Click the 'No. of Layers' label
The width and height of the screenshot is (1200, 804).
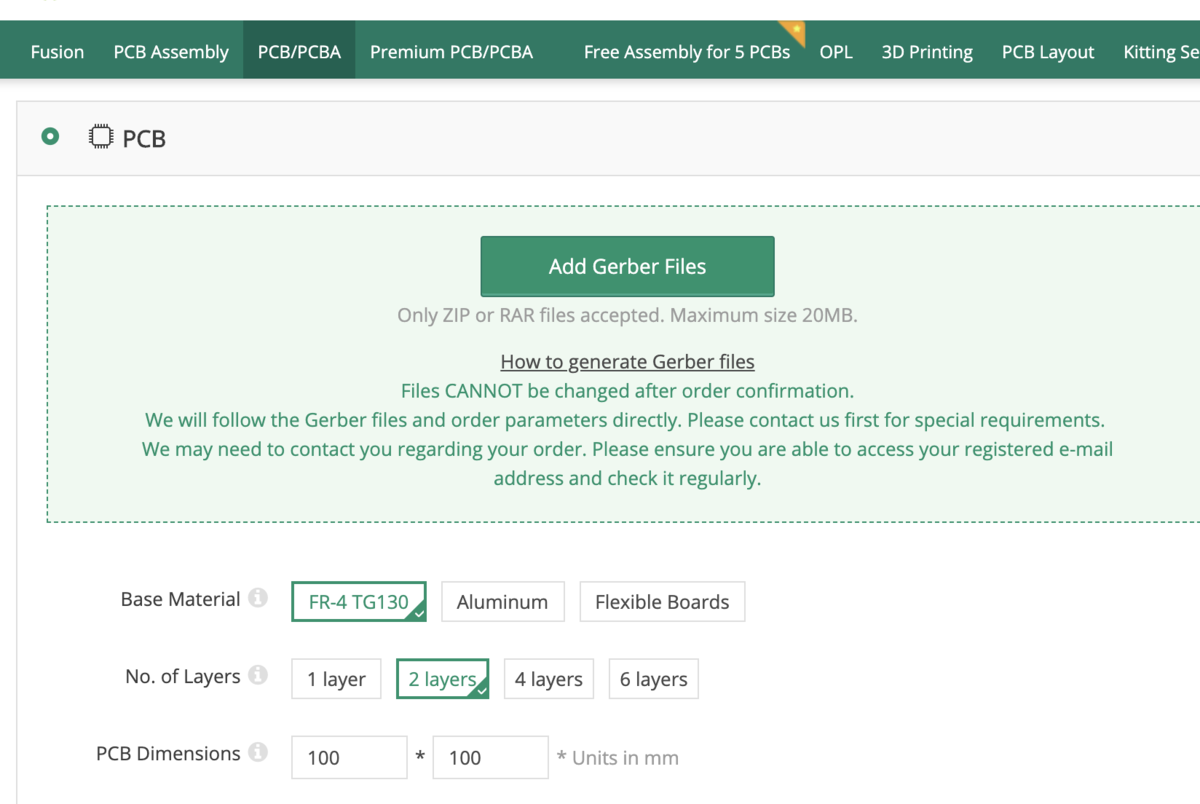pos(183,676)
